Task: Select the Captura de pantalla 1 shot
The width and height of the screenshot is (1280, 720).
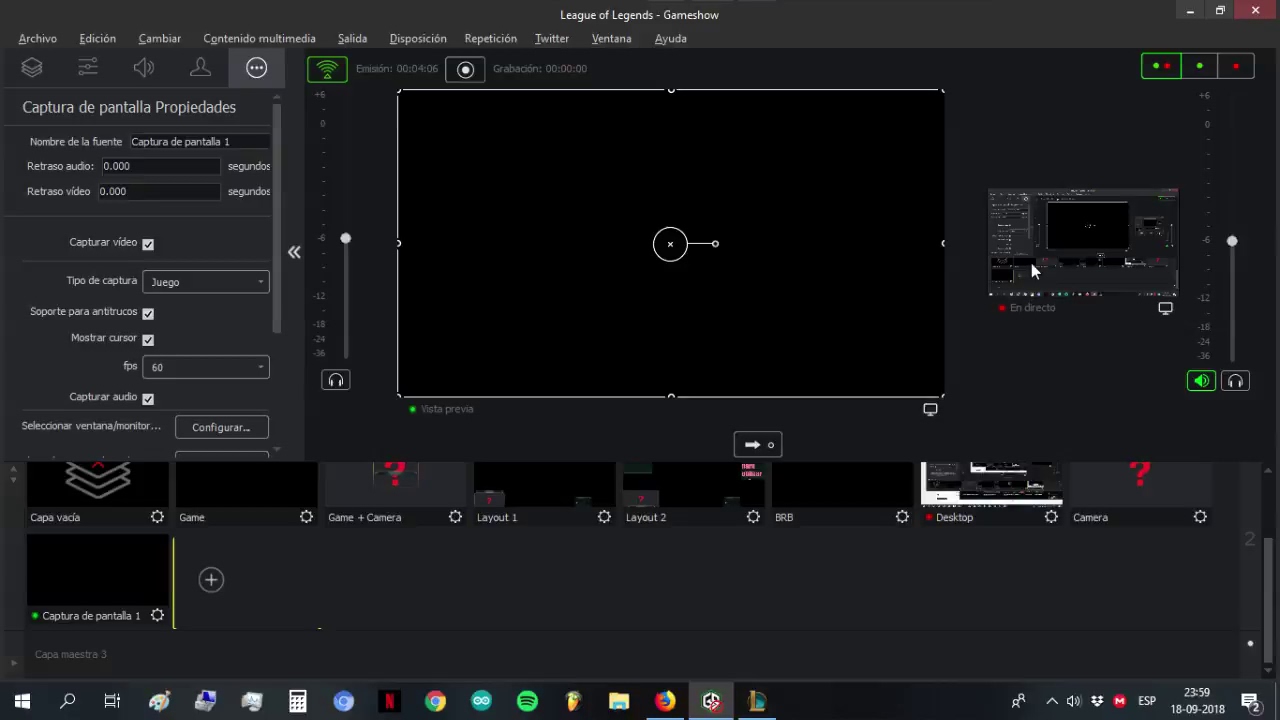Action: [98, 570]
